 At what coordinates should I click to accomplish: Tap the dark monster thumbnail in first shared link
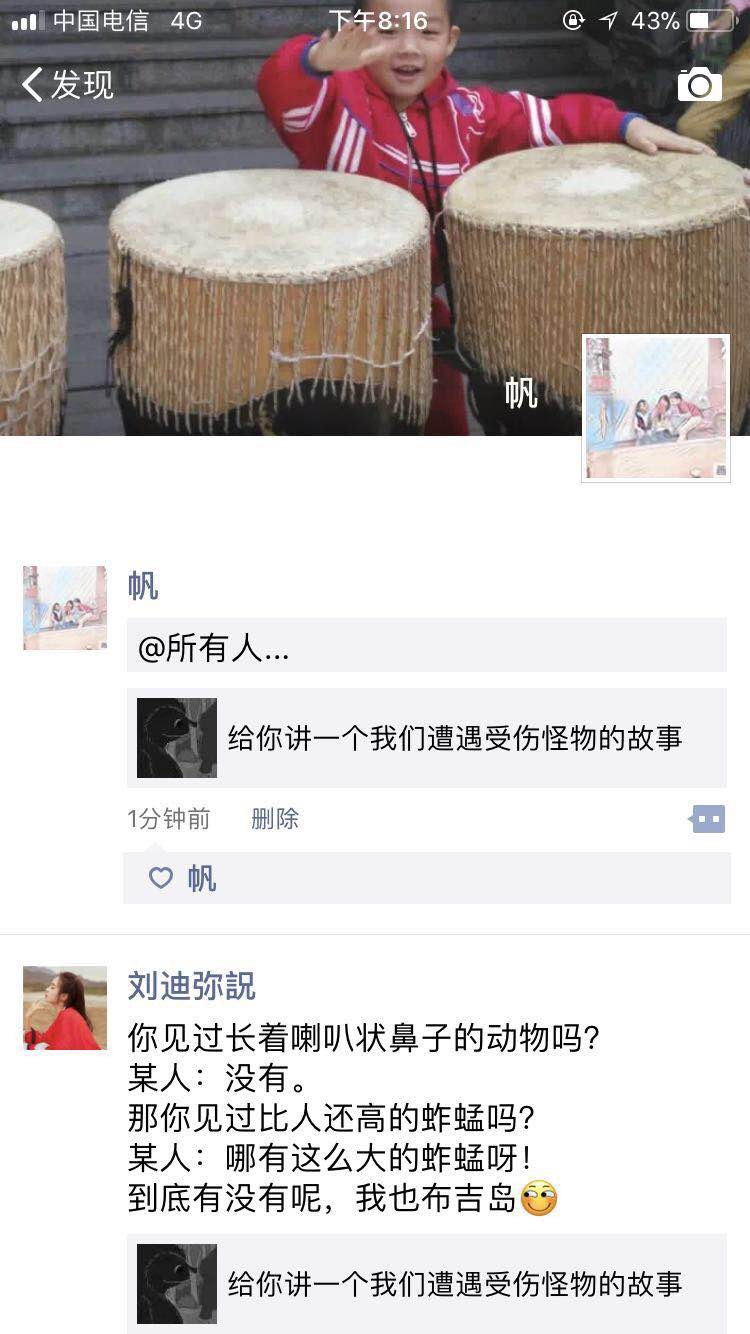[x=177, y=738]
